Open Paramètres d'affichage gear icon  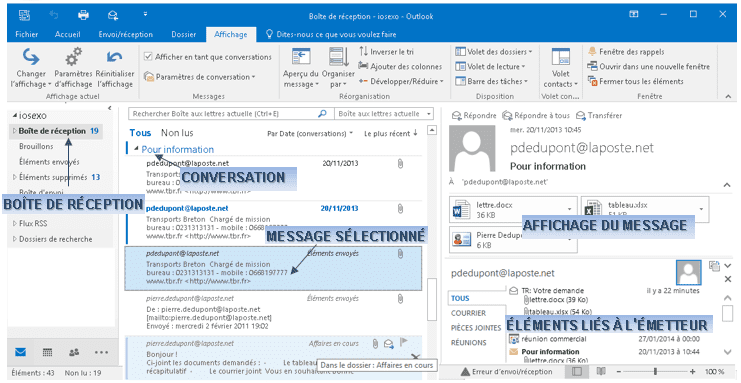click(x=73, y=58)
